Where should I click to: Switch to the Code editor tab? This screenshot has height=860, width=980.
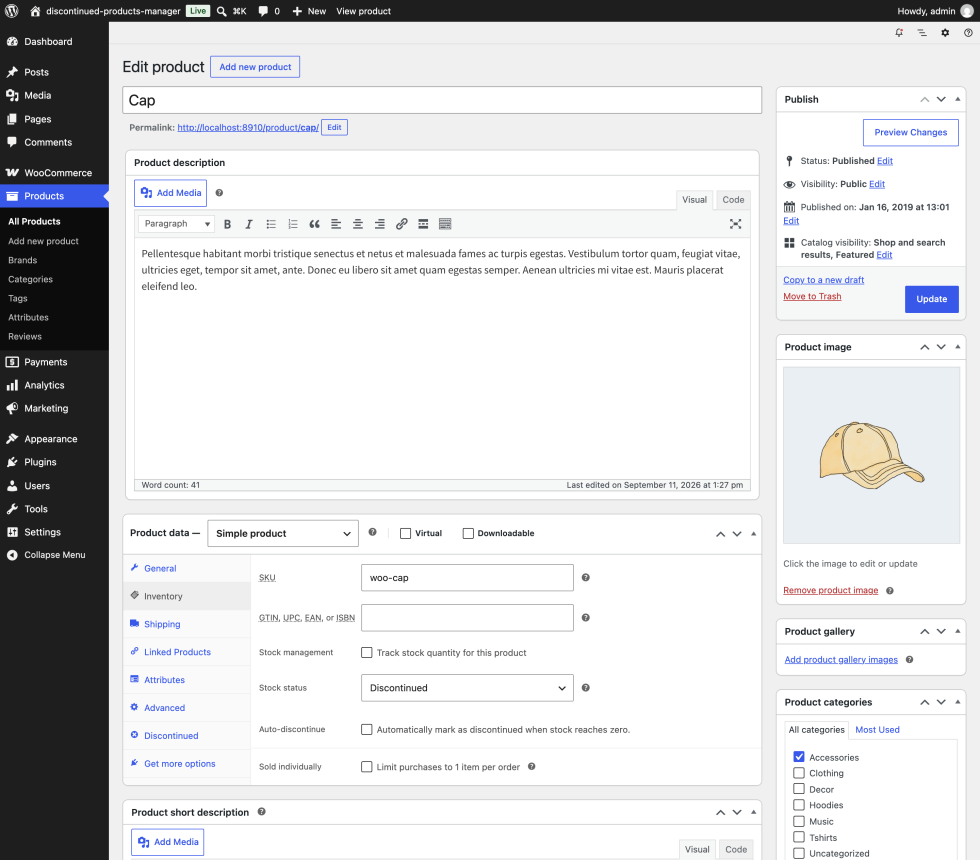click(x=733, y=199)
